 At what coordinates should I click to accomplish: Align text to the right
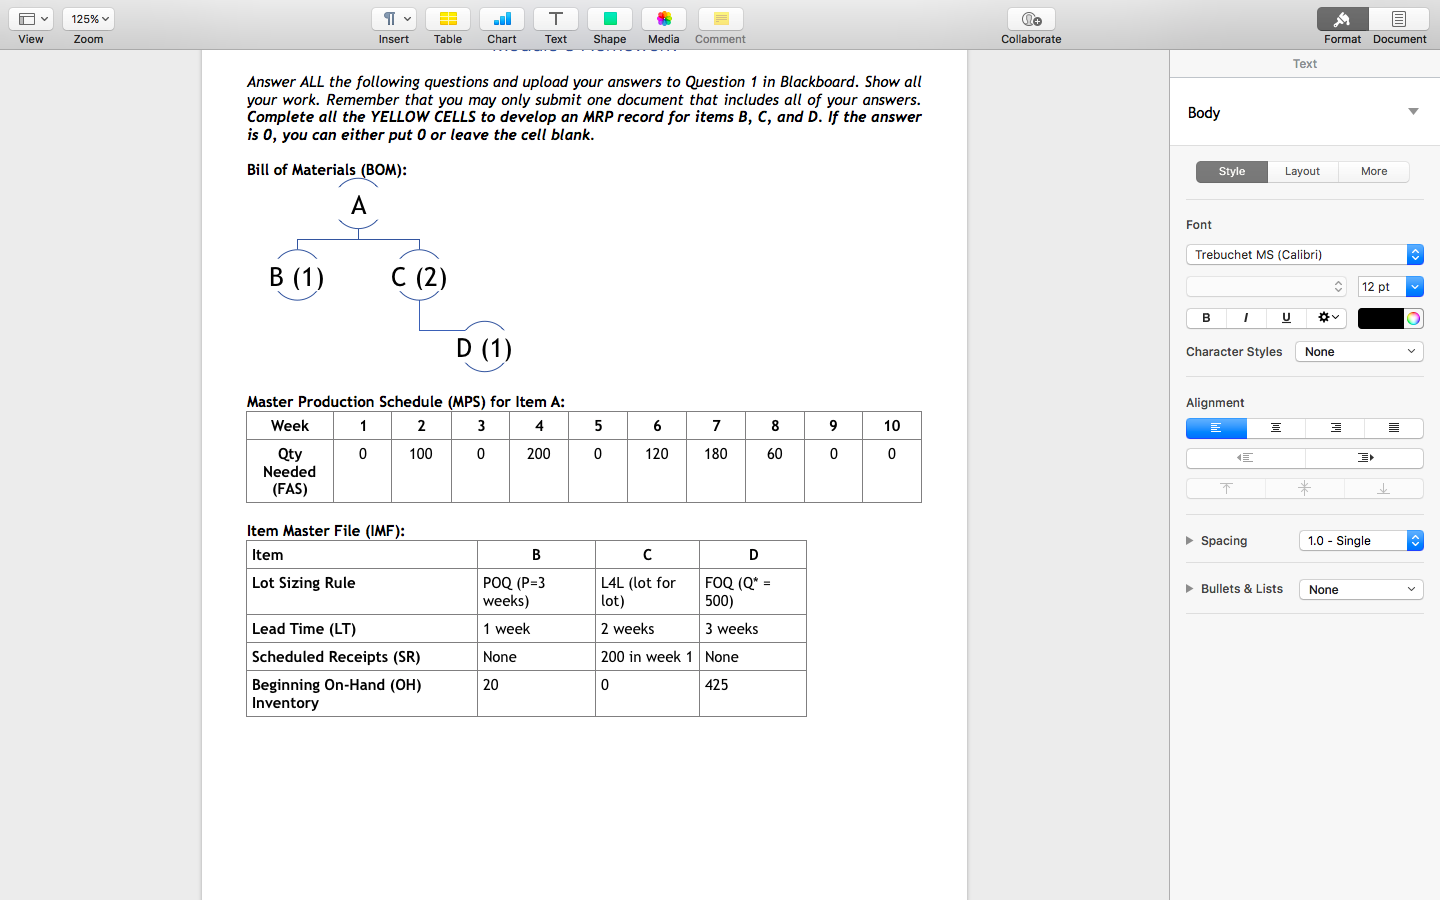(1335, 429)
